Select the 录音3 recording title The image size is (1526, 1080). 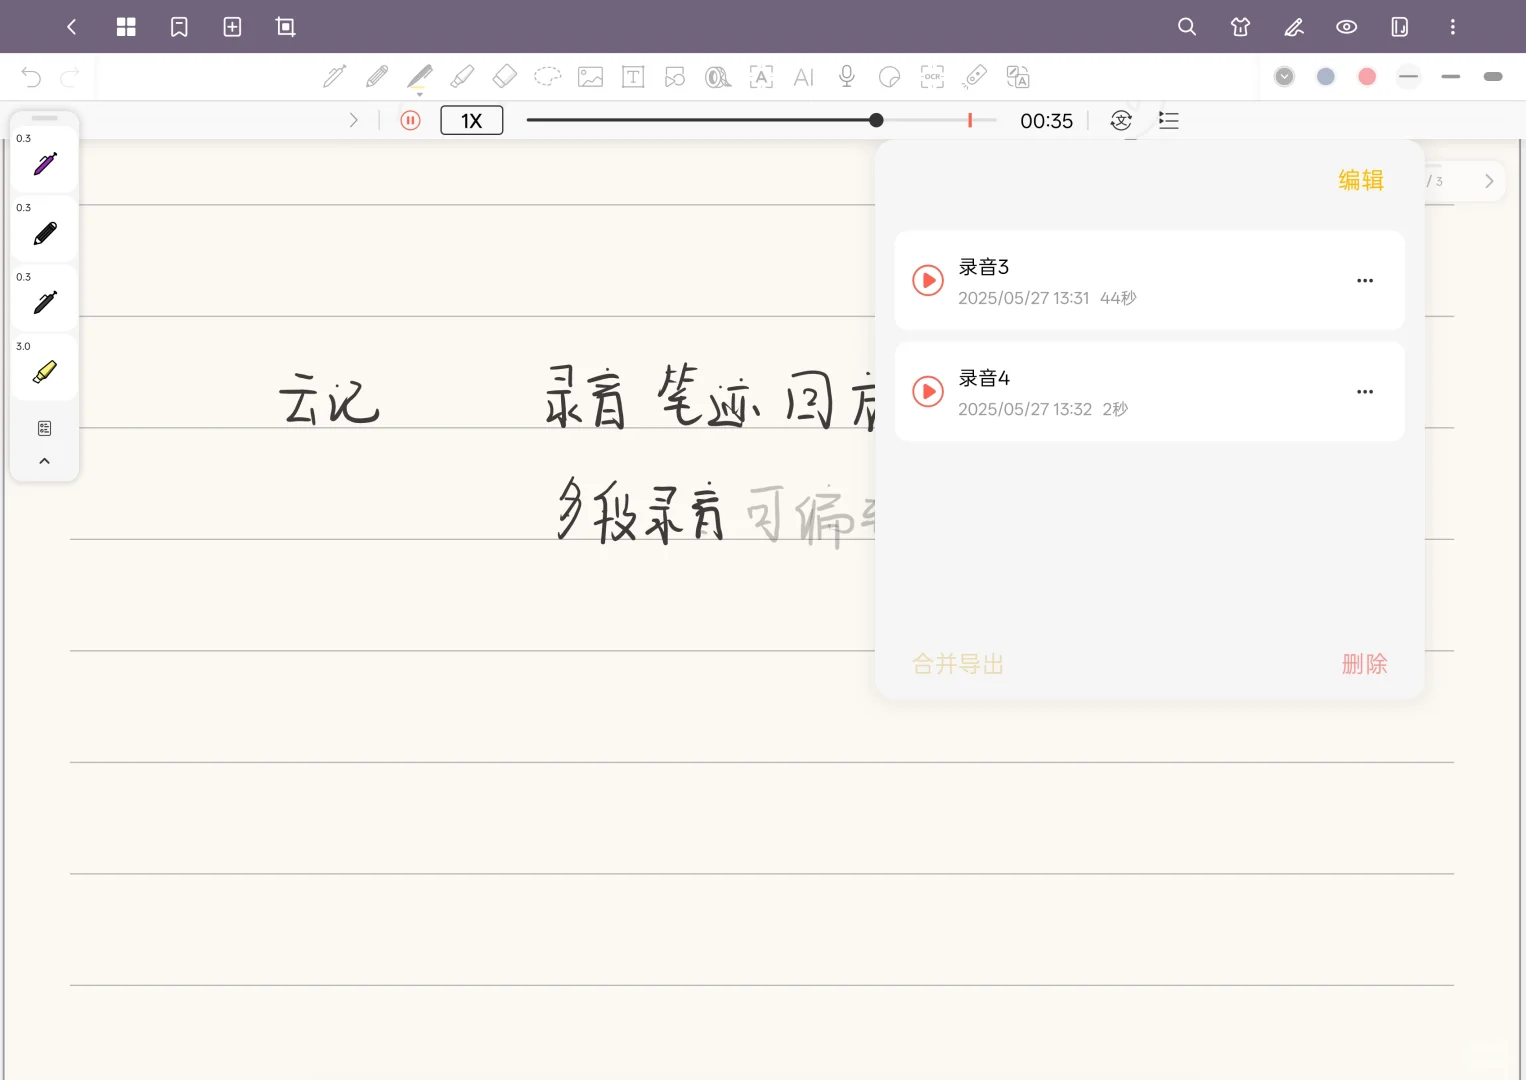984,267
